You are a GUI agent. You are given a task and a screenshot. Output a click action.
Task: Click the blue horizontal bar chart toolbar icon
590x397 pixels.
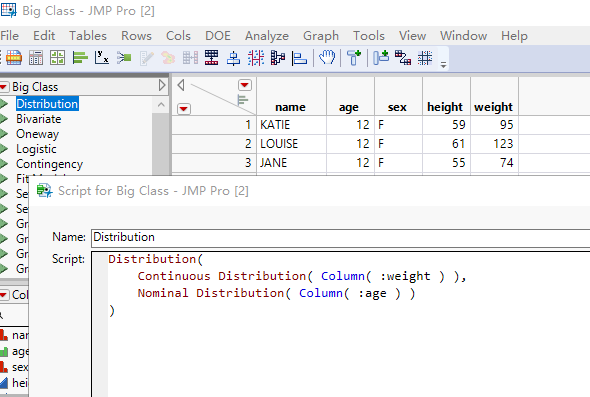pyautogui.click(x=300, y=58)
